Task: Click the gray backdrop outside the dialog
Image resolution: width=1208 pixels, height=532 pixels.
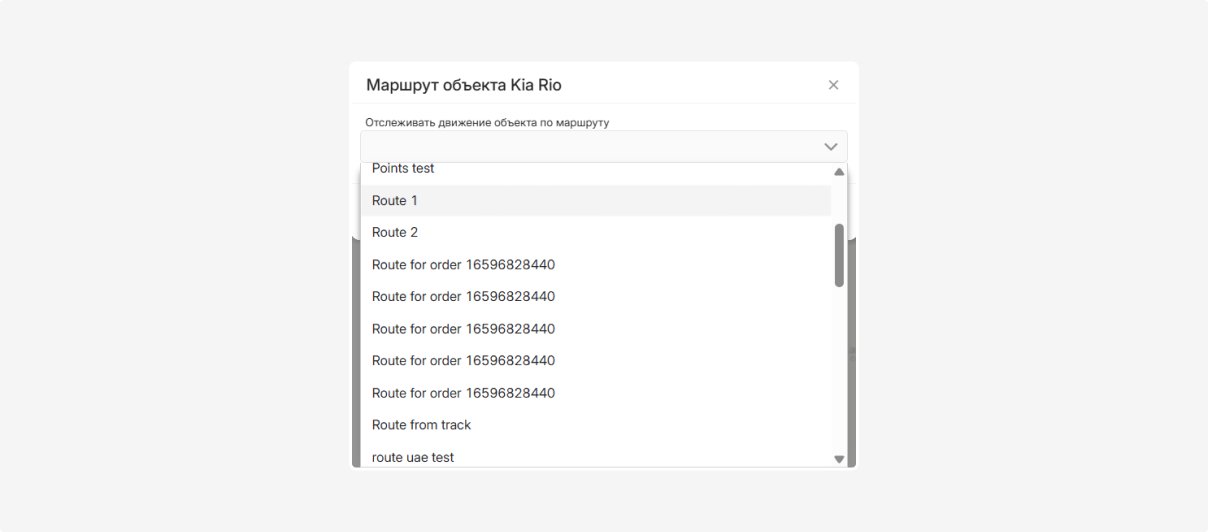Action: (x=1000, y=300)
